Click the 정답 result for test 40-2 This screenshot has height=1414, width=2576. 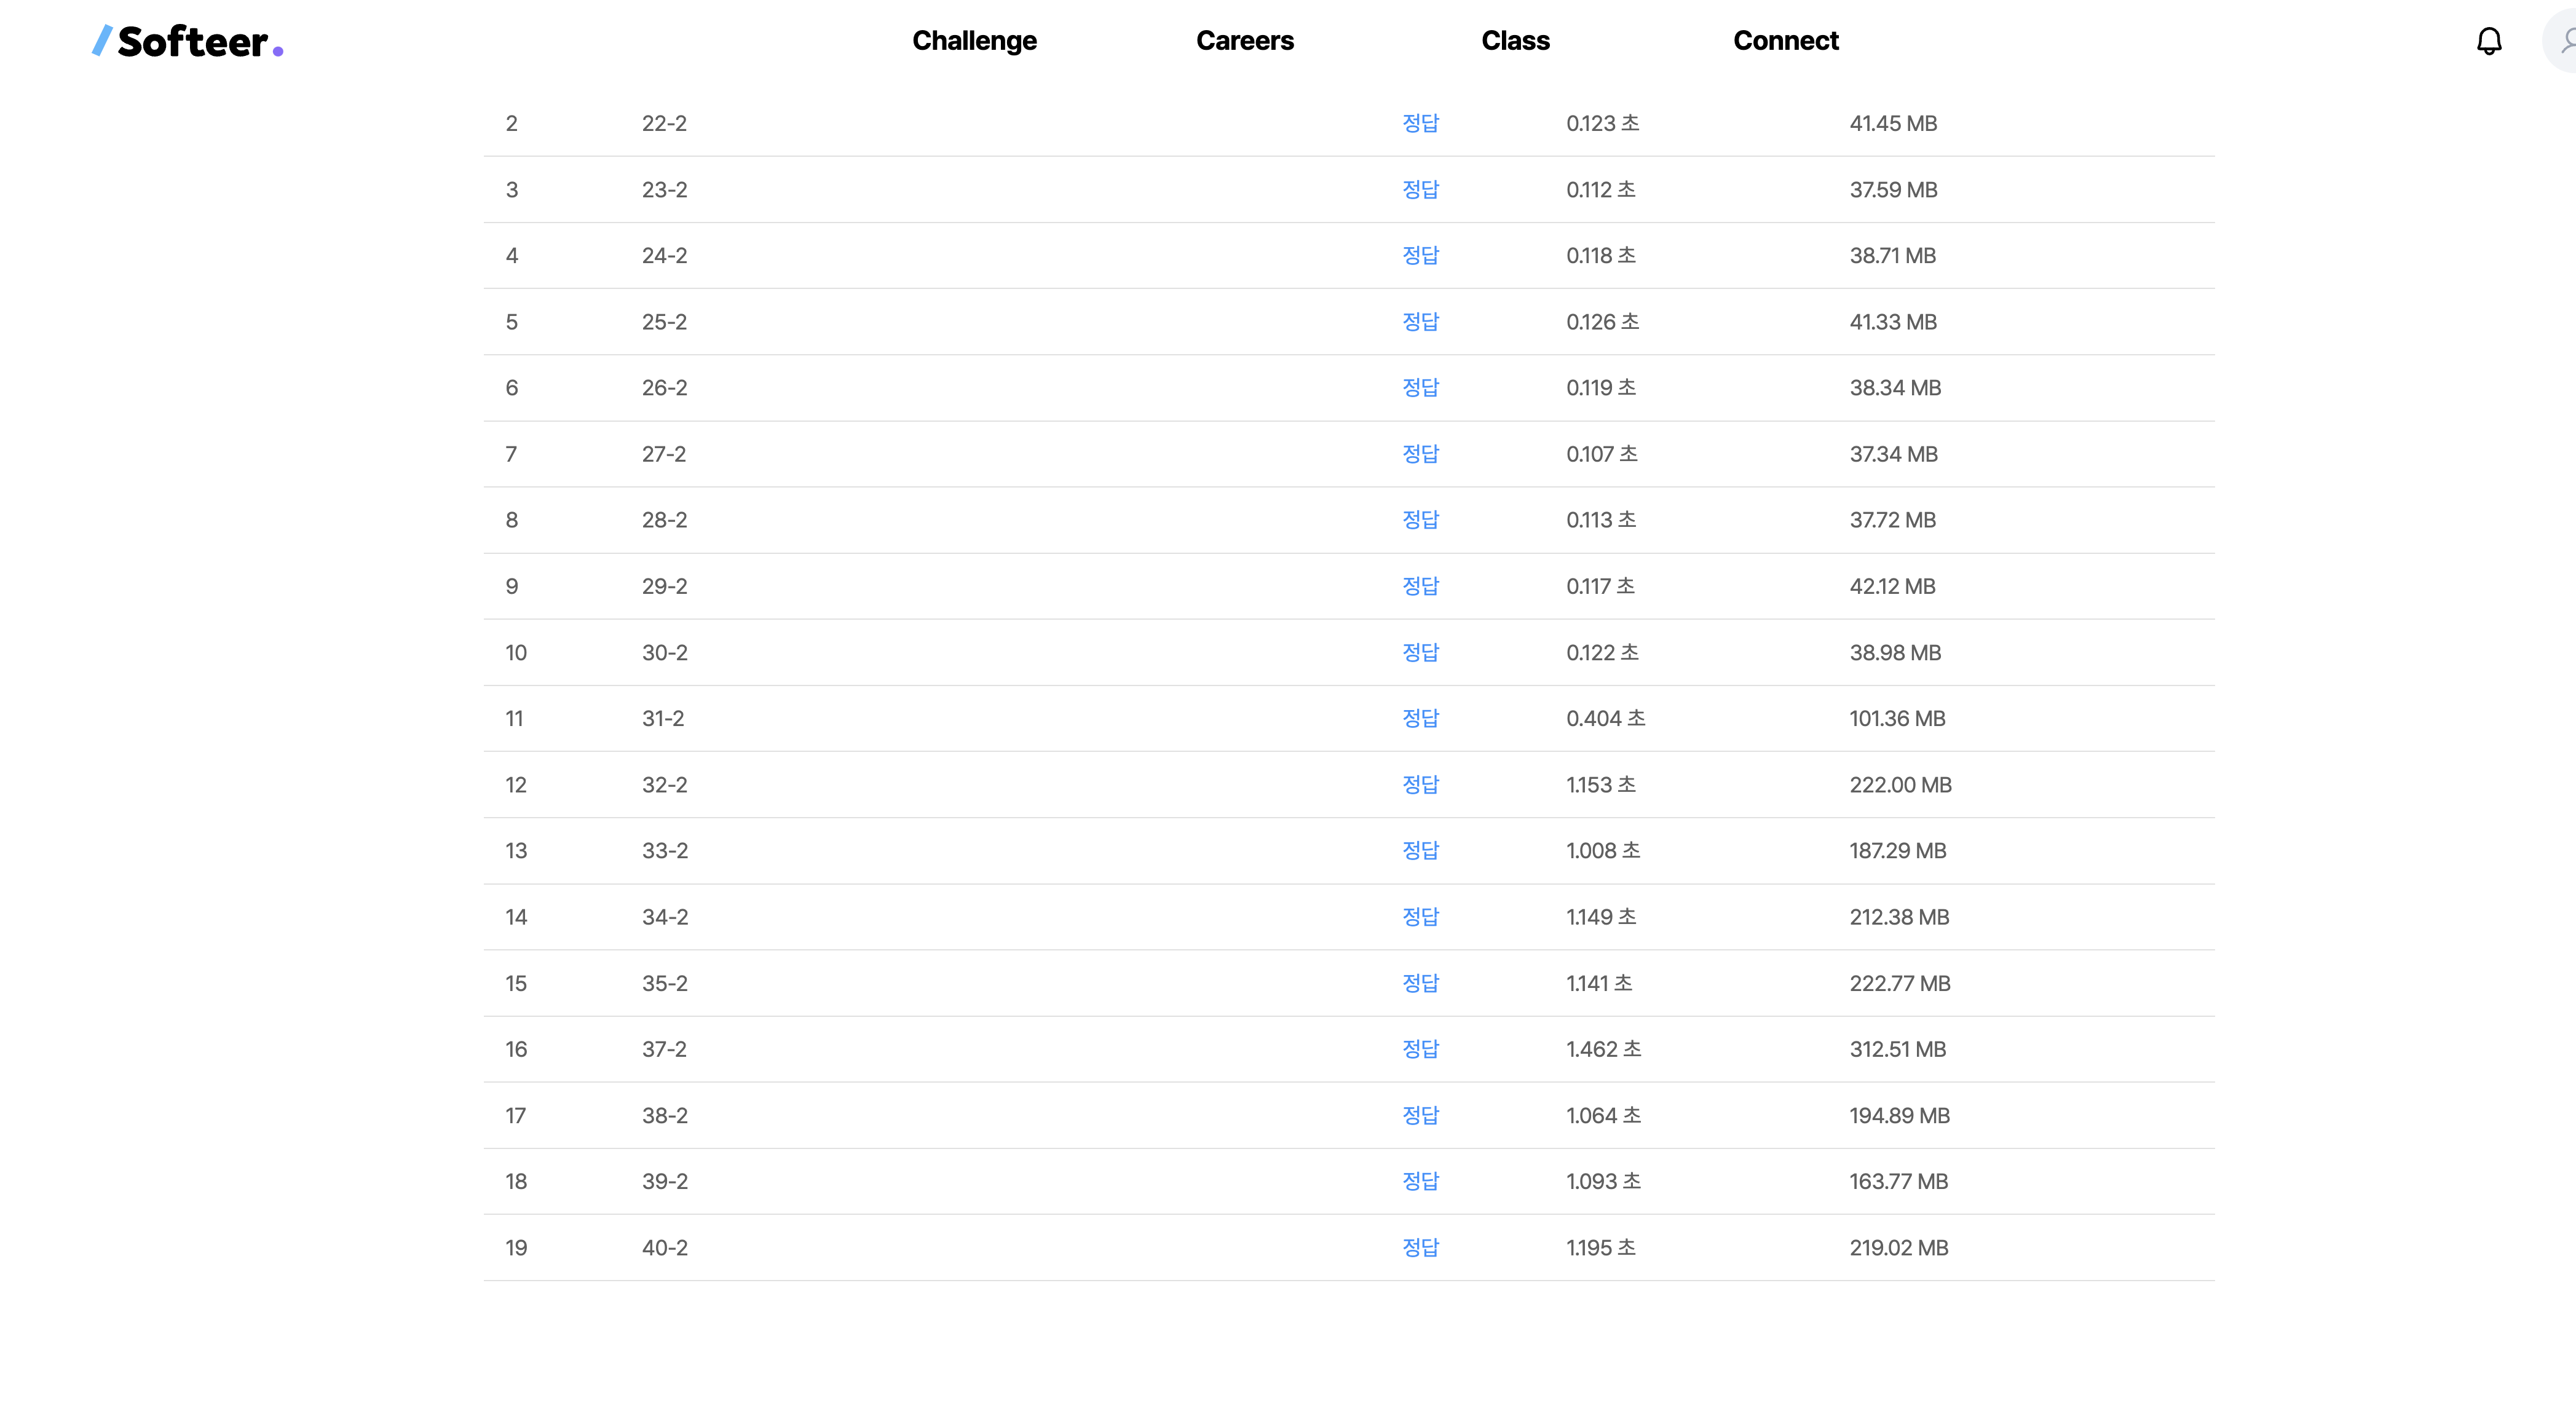coord(1419,1247)
